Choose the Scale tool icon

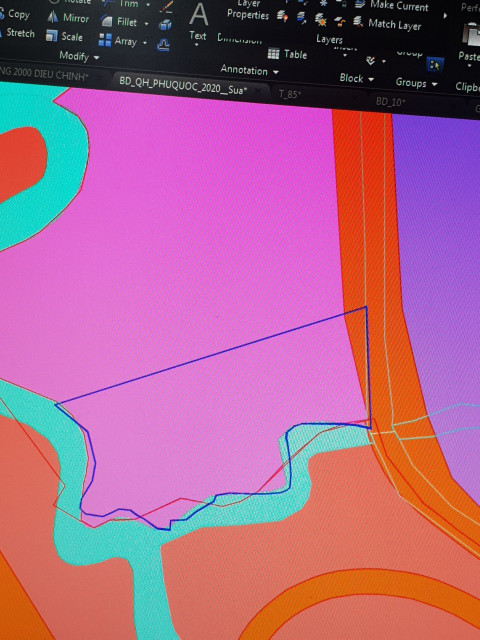point(52,36)
